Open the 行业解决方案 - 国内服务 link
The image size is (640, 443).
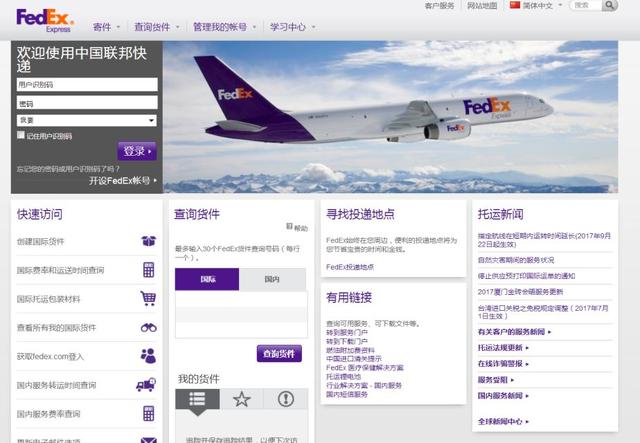coord(364,385)
